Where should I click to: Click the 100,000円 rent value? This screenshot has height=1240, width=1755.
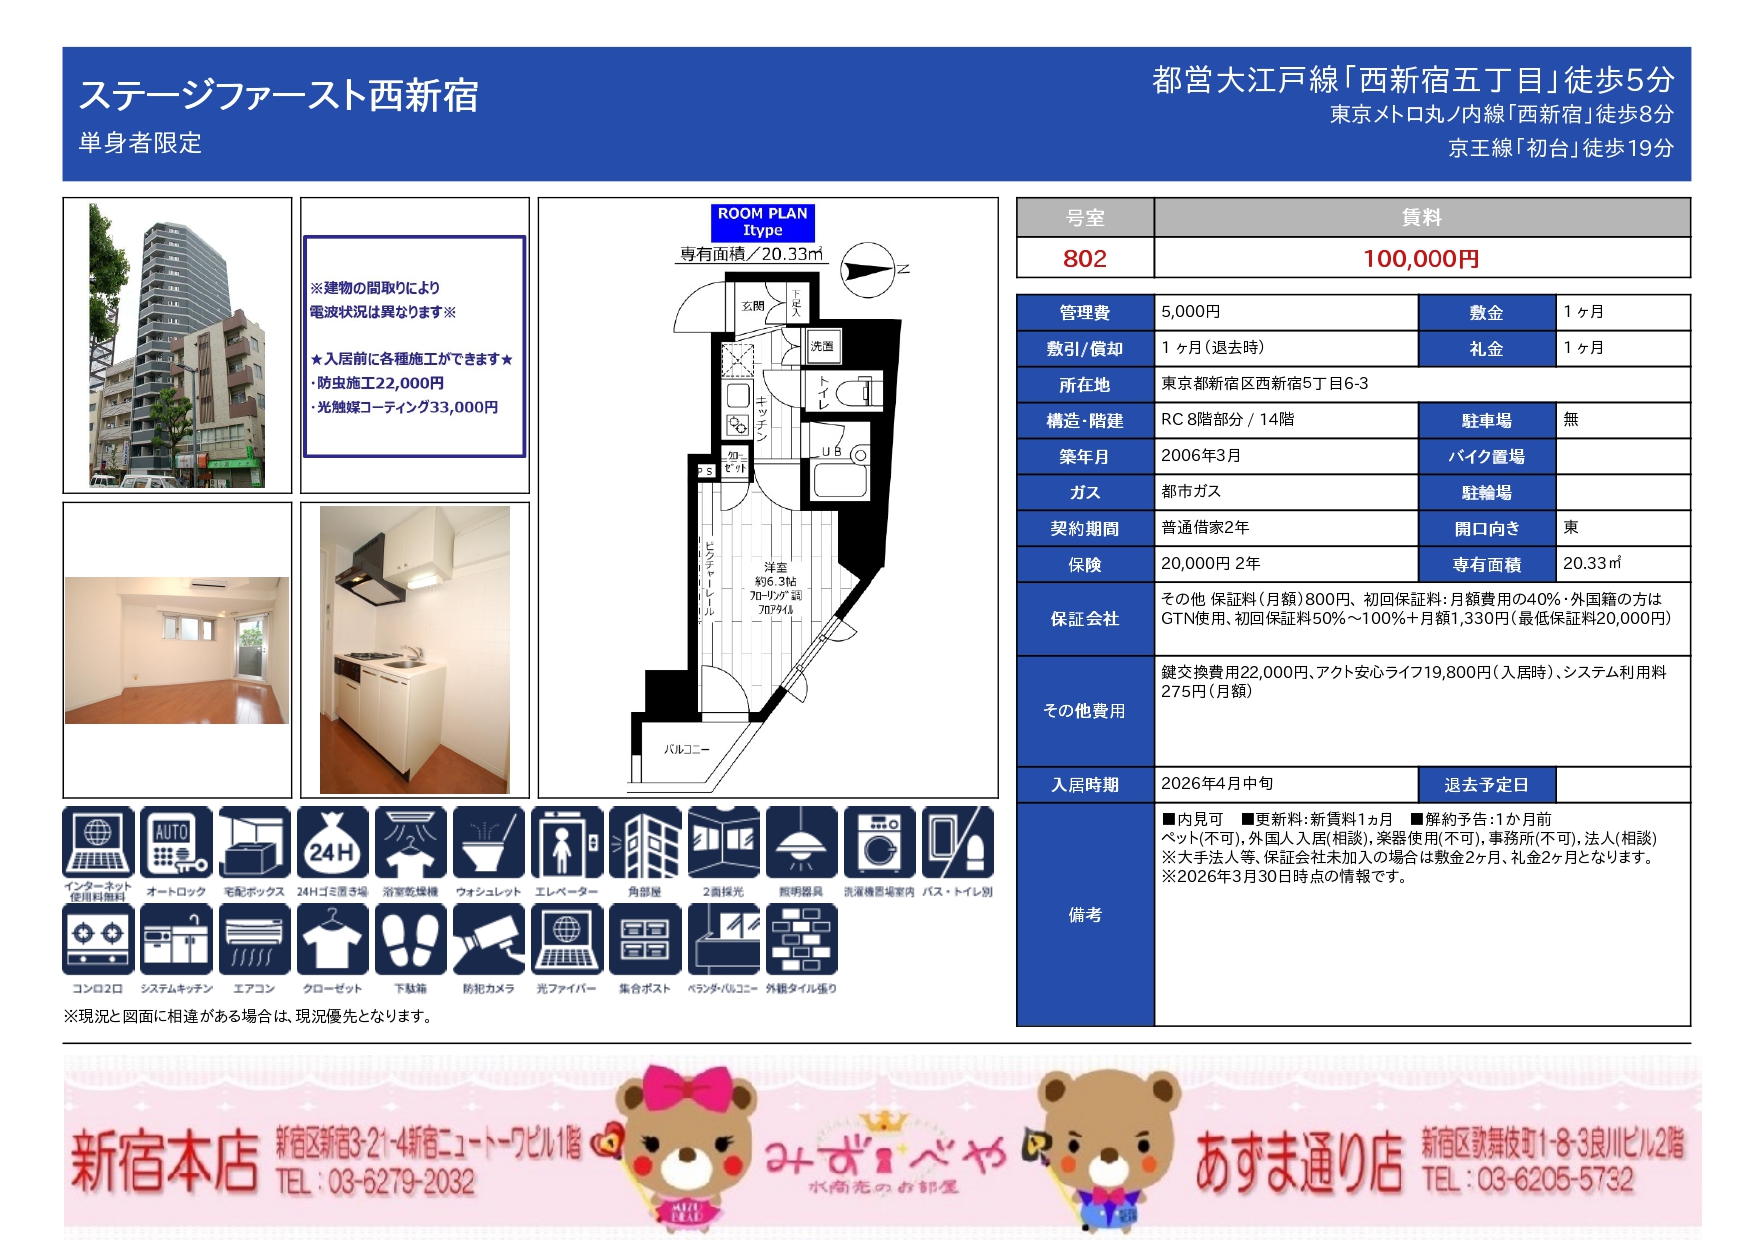[x=1421, y=259]
